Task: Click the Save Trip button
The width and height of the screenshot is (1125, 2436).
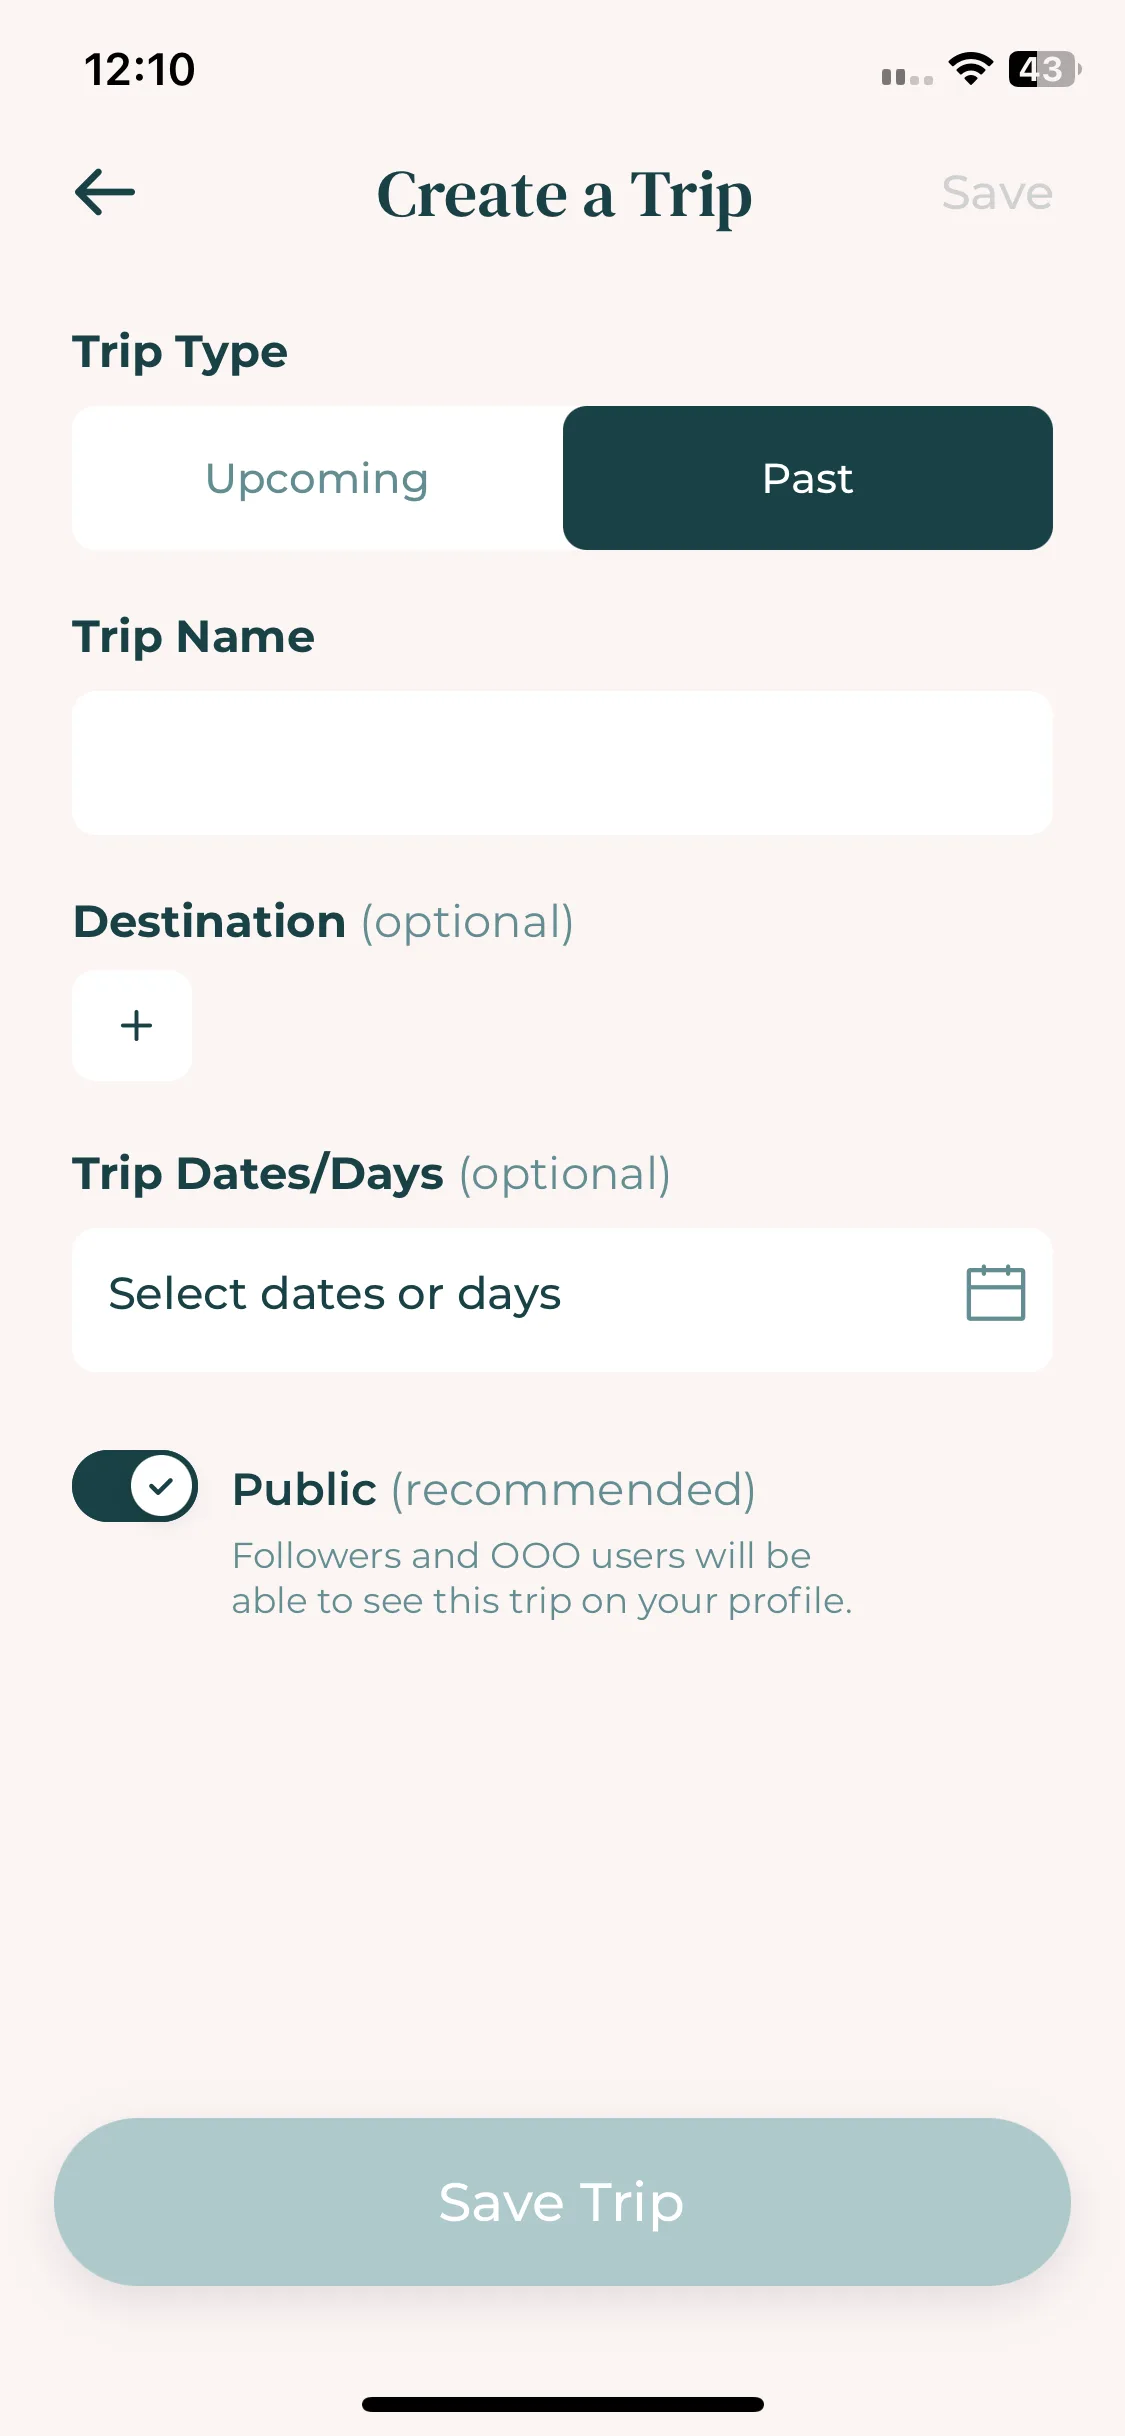Action: point(562,2201)
